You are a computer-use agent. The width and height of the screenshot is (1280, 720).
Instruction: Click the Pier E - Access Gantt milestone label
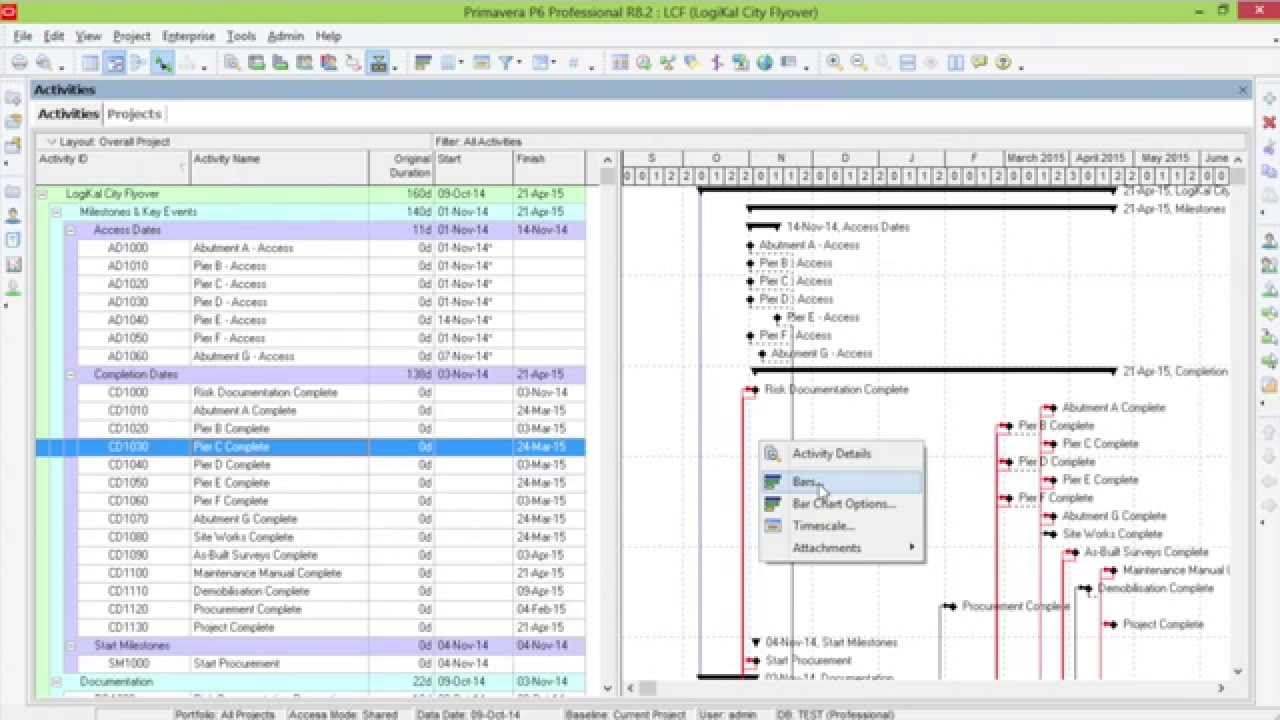(x=822, y=317)
